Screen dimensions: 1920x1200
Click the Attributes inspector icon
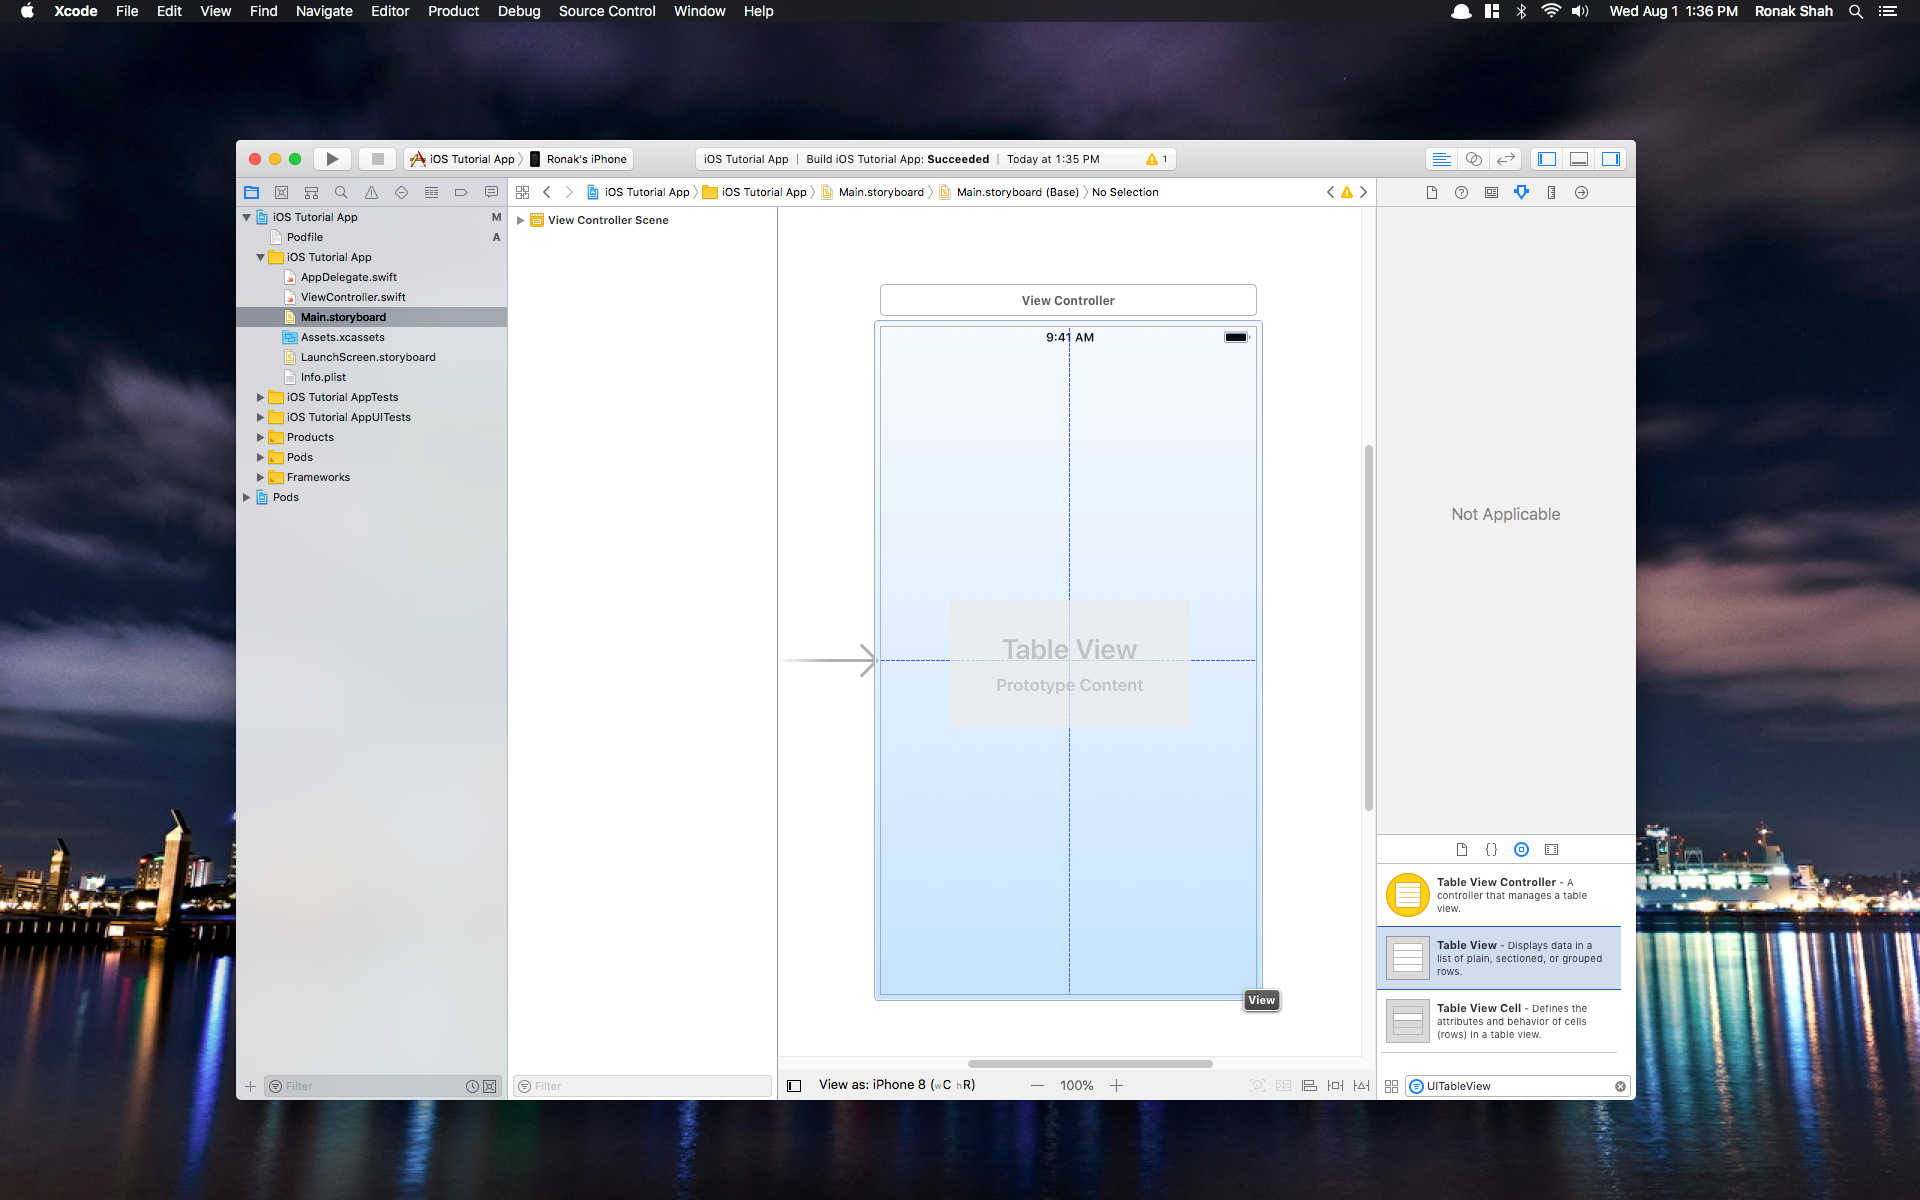[x=1521, y=192]
